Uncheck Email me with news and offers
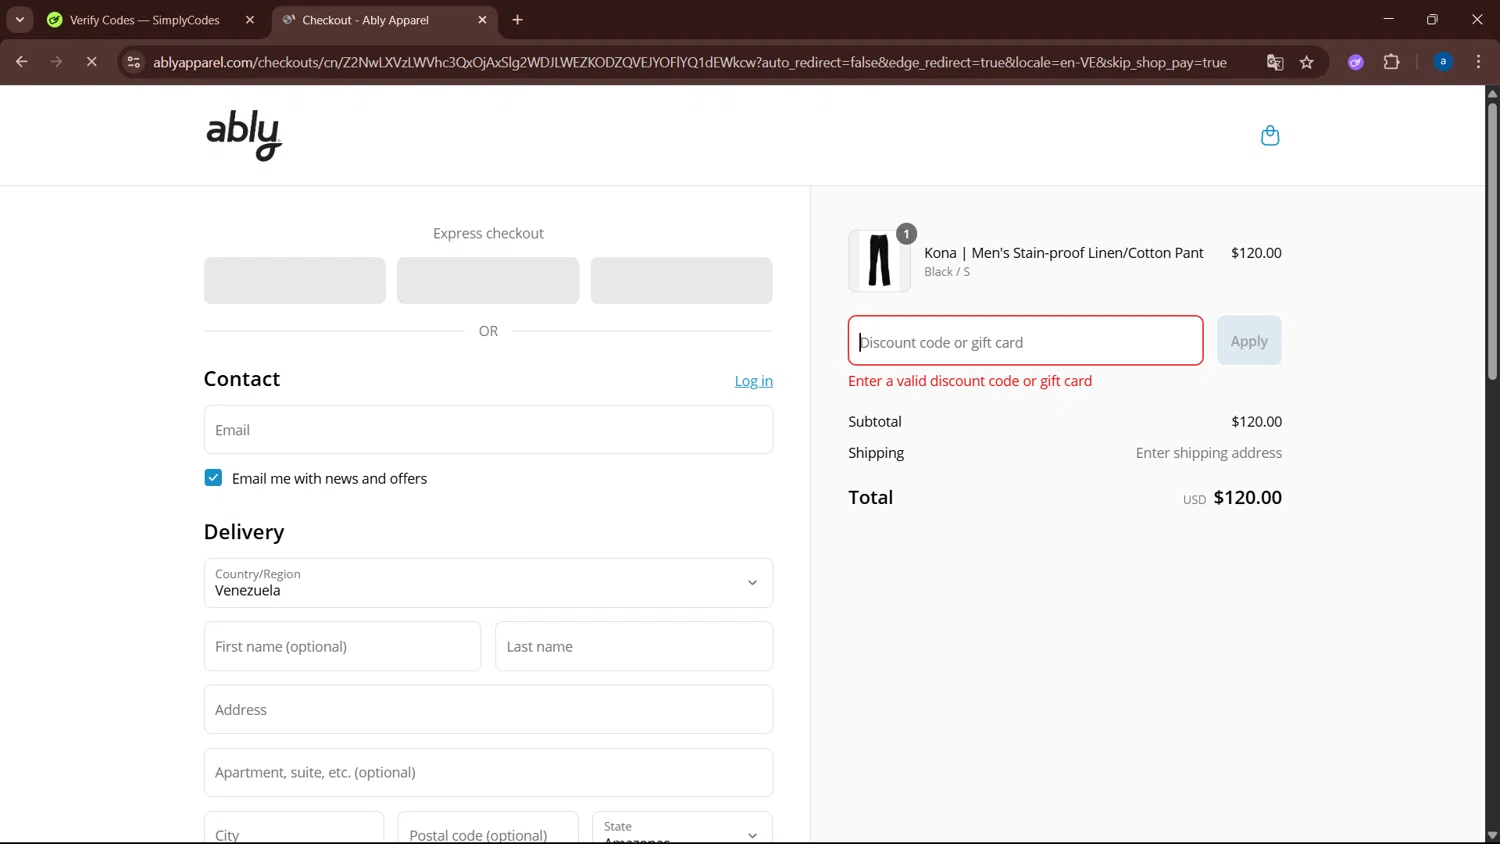The height and width of the screenshot is (844, 1500). pos(213,478)
